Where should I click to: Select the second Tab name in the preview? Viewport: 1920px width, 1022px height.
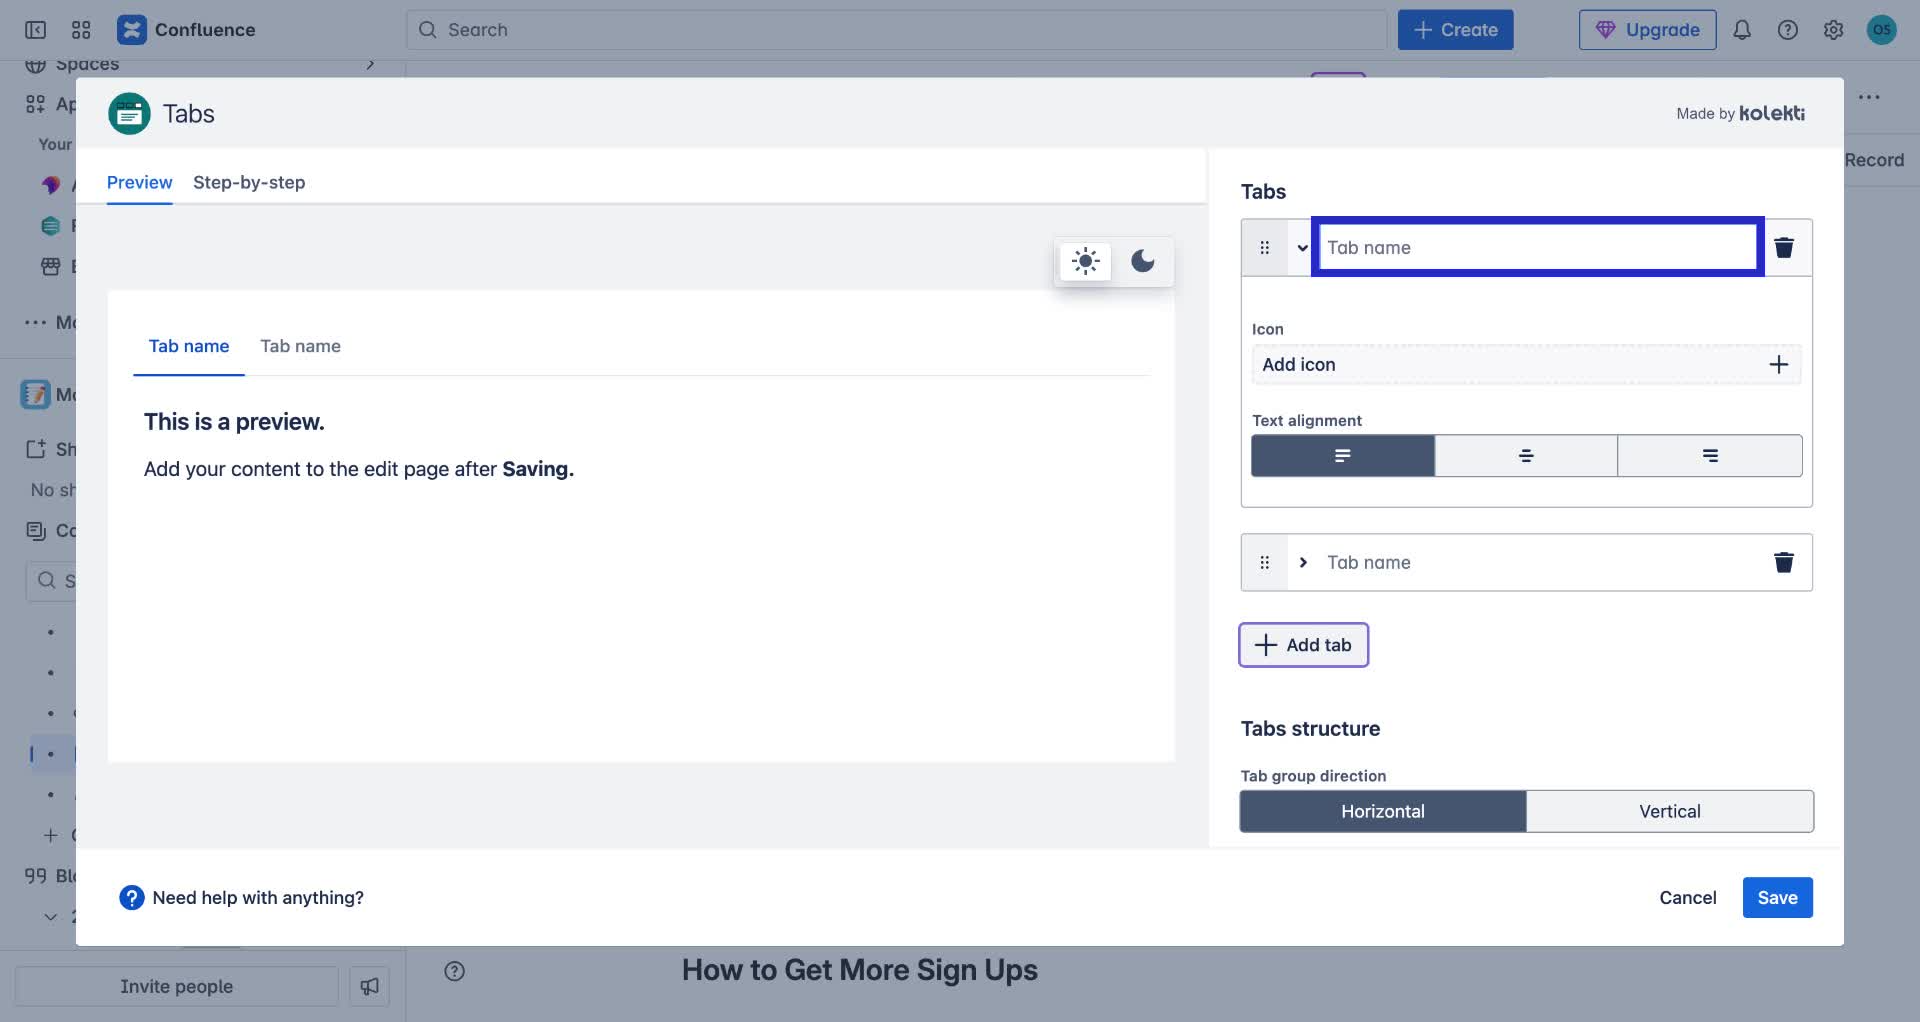300,346
